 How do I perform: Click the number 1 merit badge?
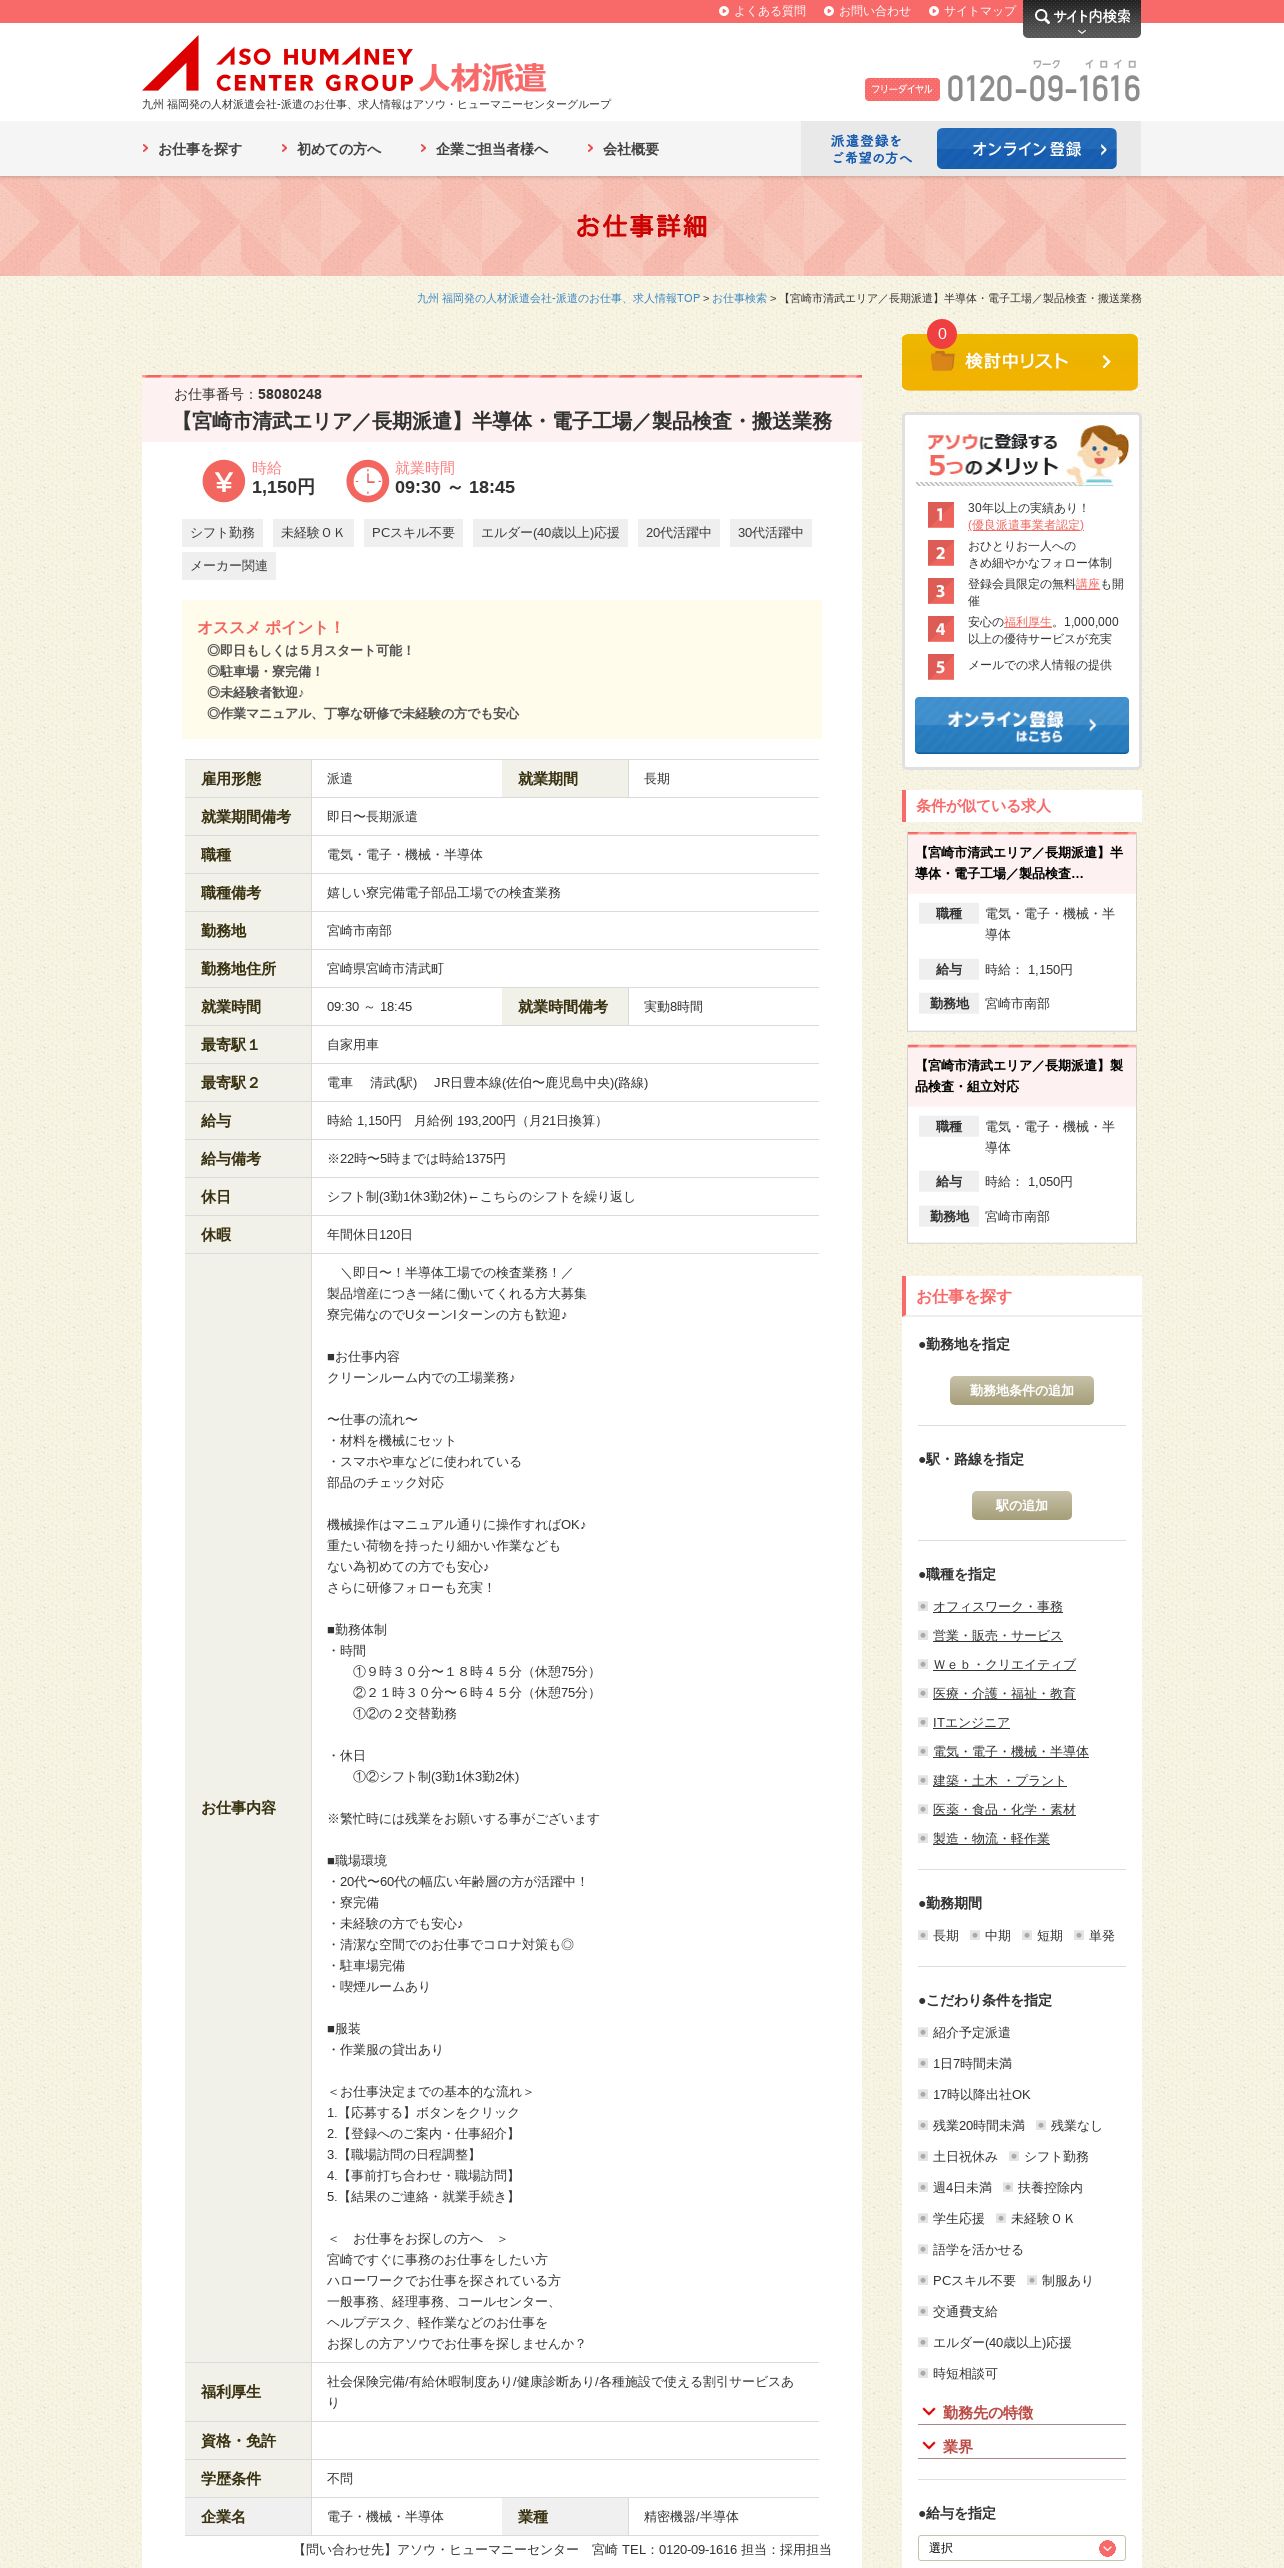coord(940,515)
